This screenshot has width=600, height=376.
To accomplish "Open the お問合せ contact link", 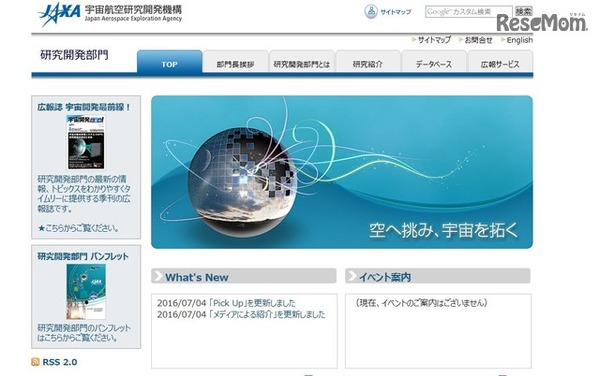I will 478,40.
